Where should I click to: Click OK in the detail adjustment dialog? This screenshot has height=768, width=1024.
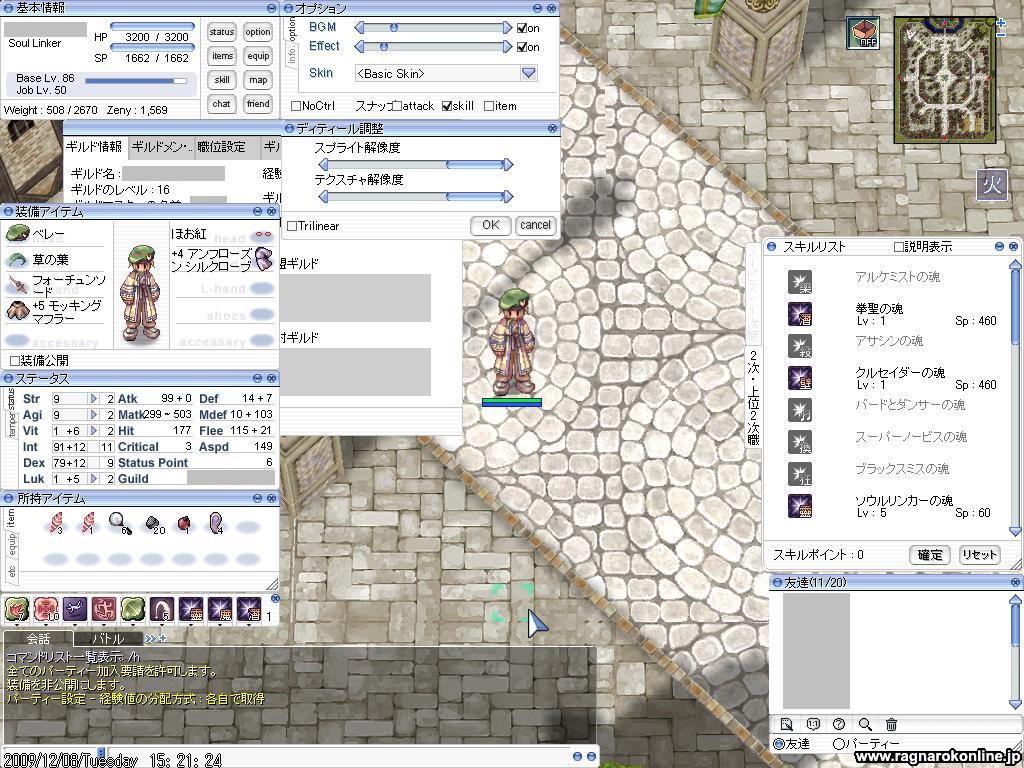point(490,225)
